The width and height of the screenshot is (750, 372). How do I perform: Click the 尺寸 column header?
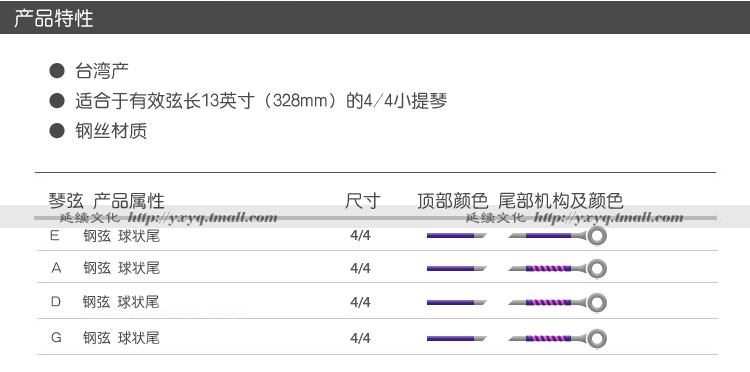[x=363, y=201]
